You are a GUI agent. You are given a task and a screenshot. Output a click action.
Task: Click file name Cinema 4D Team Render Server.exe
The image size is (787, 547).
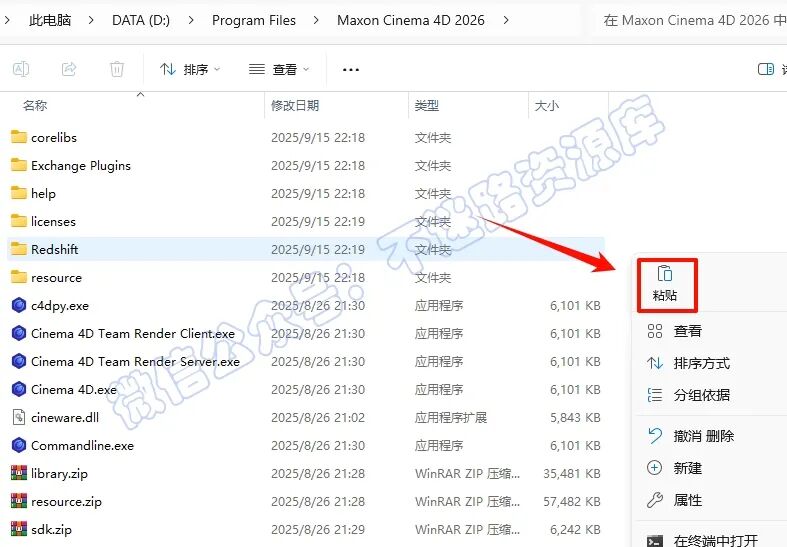pos(136,362)
